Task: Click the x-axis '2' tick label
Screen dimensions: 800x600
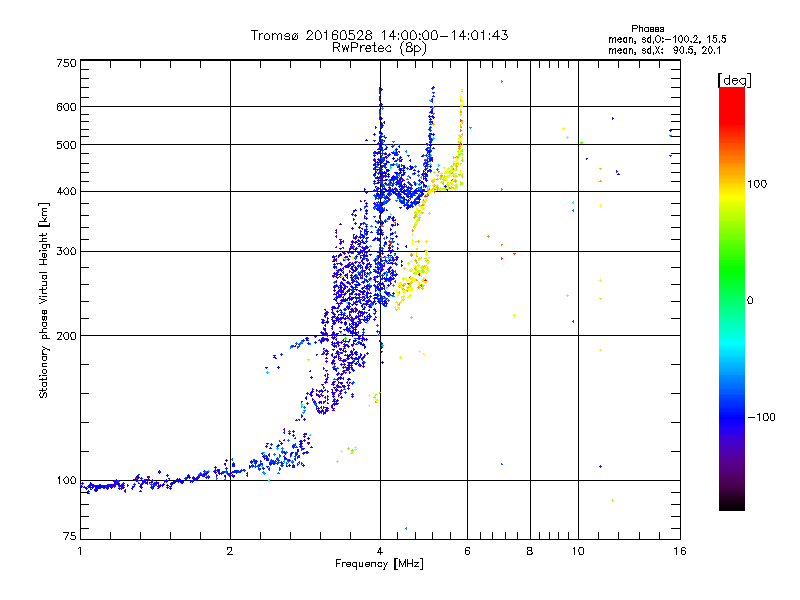Action: (230, 551)
